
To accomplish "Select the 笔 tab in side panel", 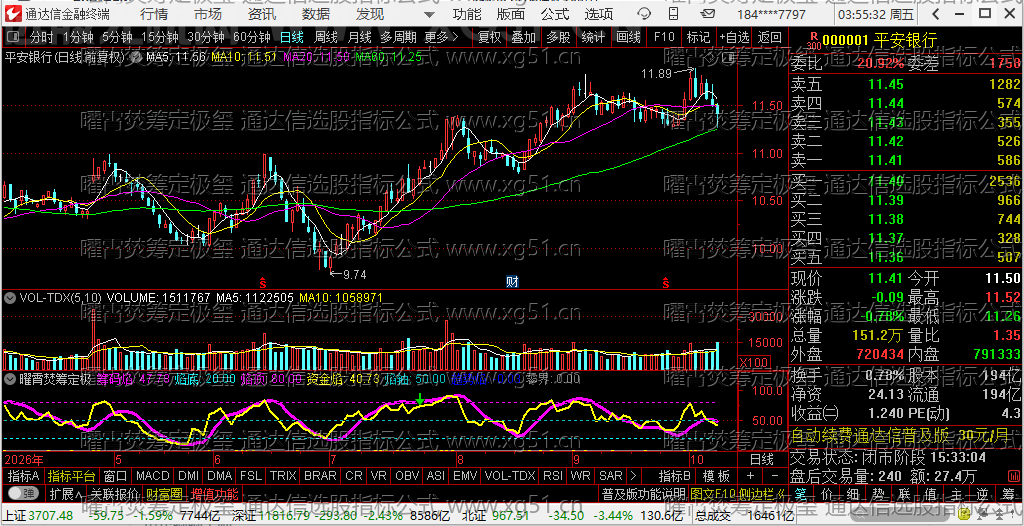I will point(802,493).
